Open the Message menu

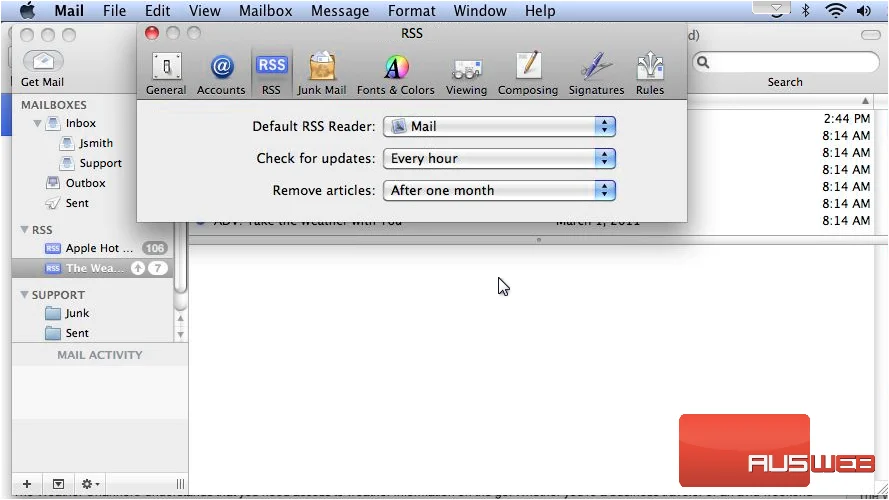click(340, 11)
